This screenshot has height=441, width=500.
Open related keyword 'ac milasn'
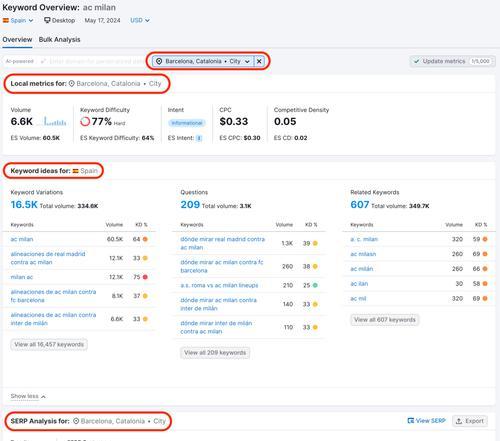(363, 254)
